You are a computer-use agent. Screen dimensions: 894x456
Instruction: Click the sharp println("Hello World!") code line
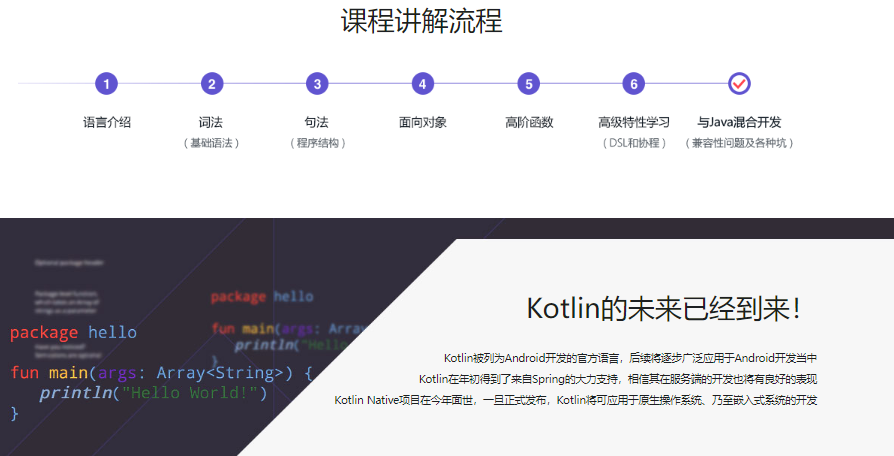[153, 393]
